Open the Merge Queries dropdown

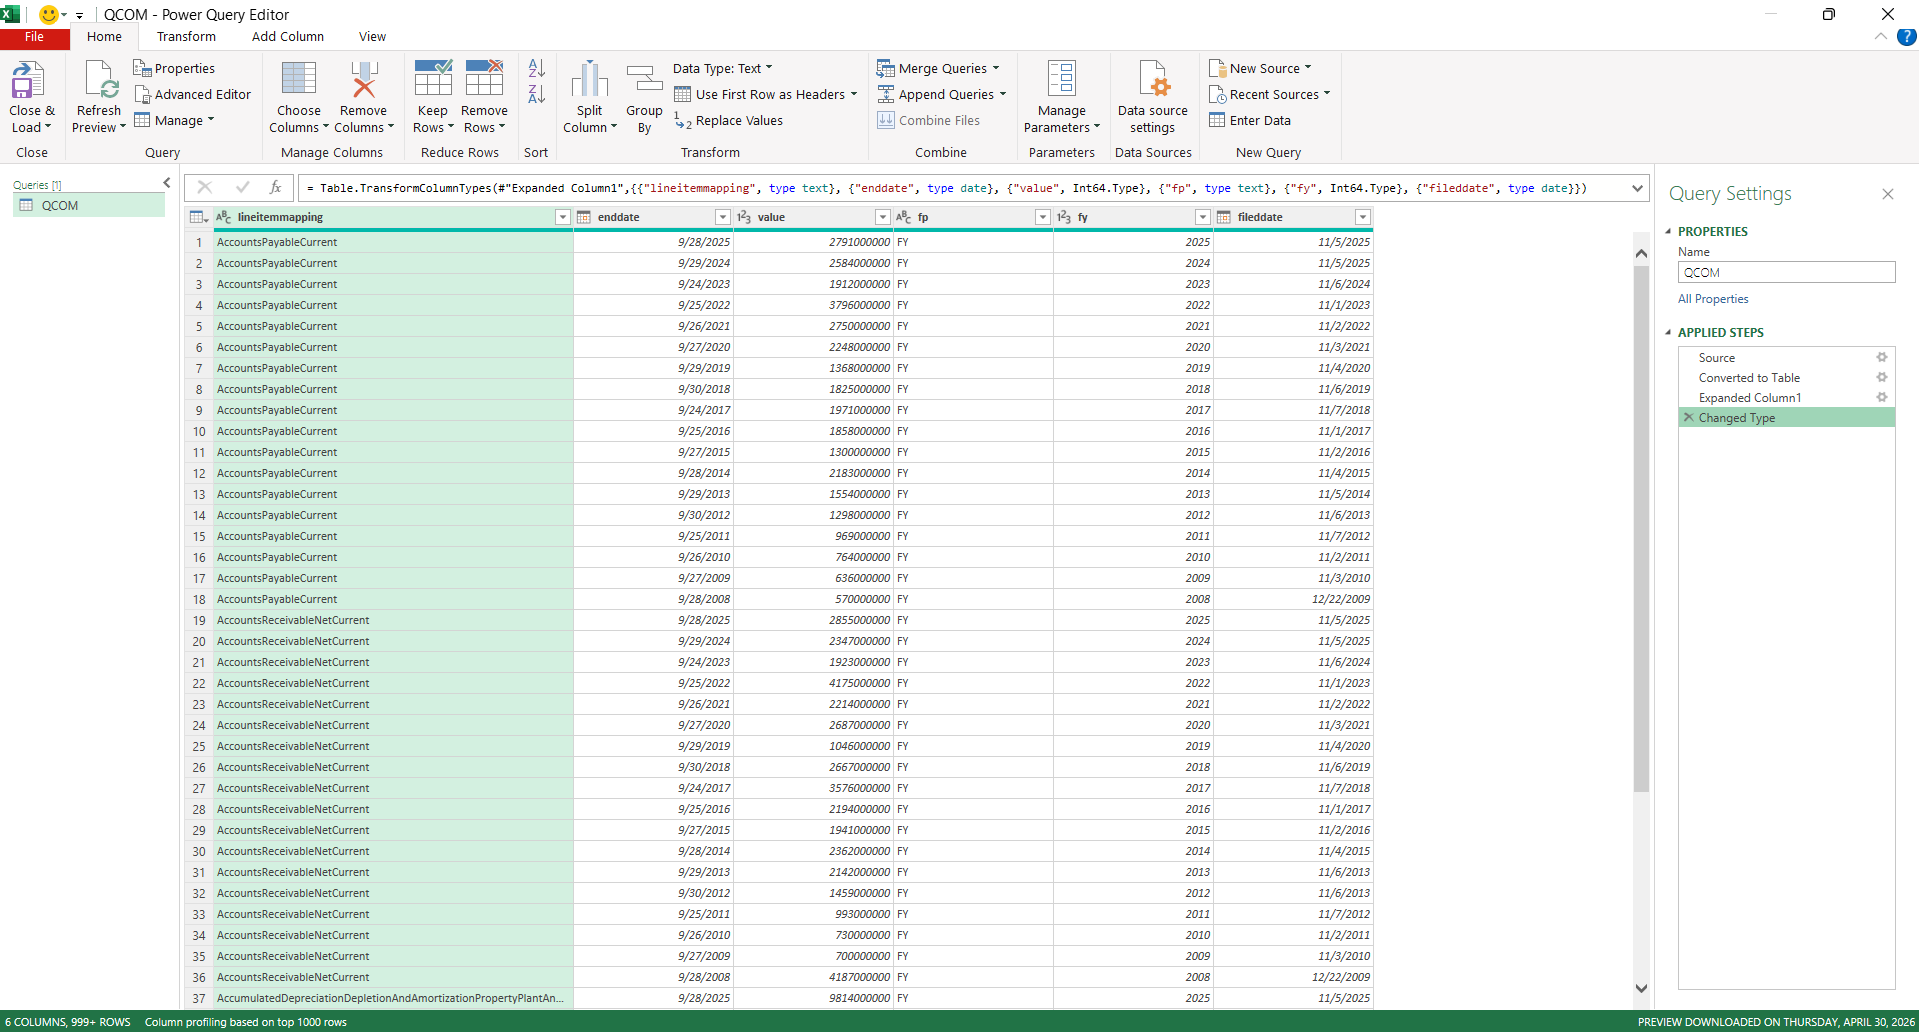pyautogui.click(x=938, y=68)
